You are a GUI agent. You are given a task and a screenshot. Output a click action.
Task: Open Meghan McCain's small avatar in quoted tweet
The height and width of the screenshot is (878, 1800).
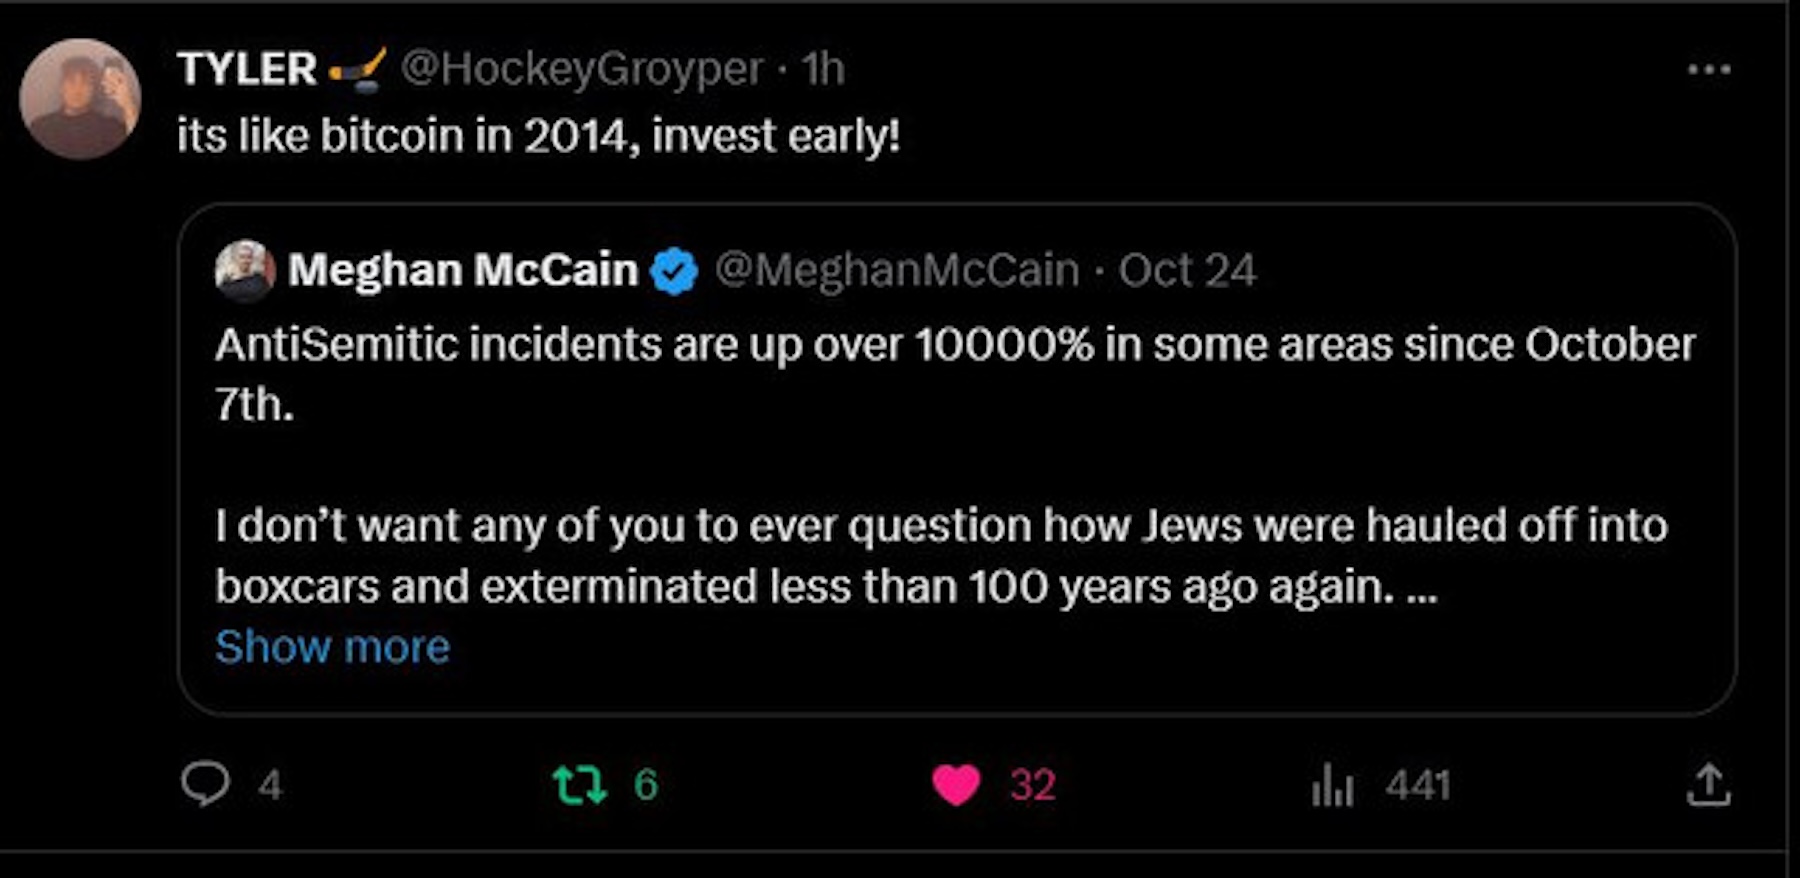click(x=245, y=270)
